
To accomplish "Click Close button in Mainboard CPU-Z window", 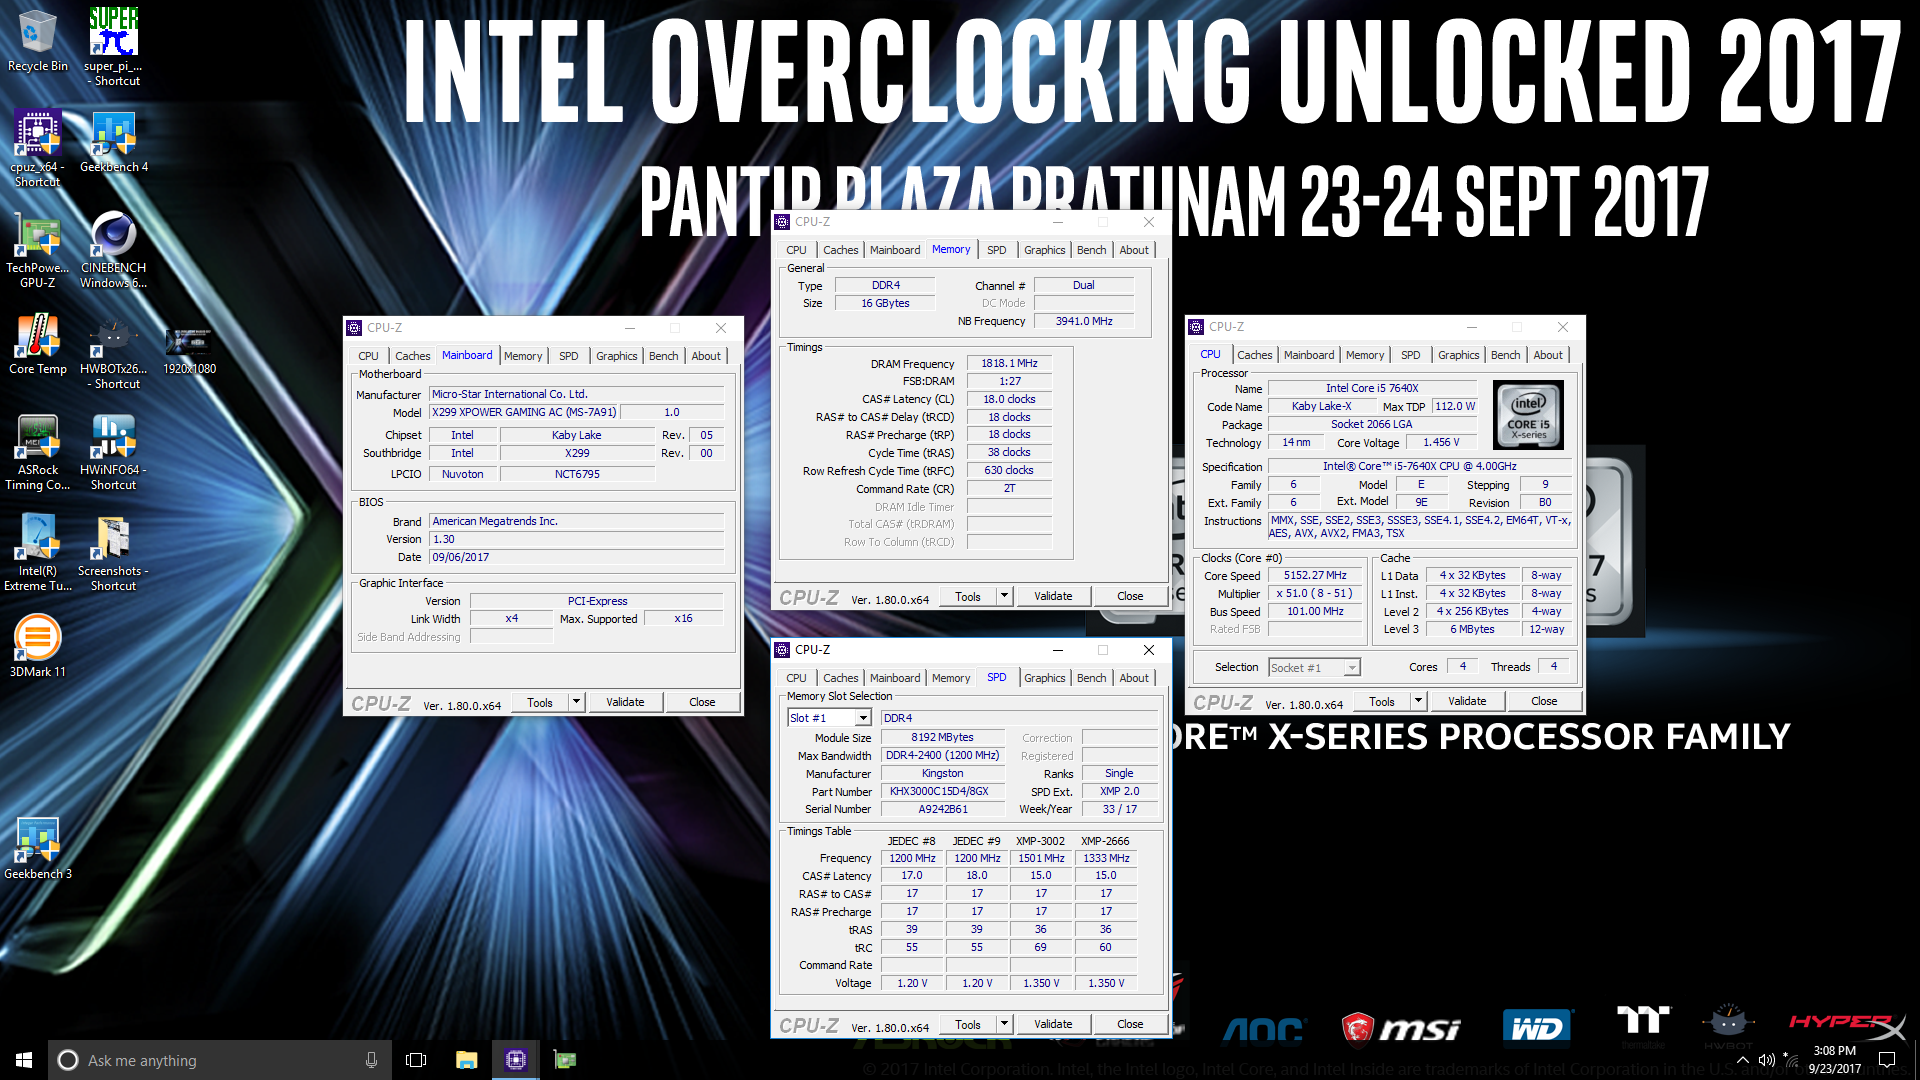I will click(x=702, y=702).
